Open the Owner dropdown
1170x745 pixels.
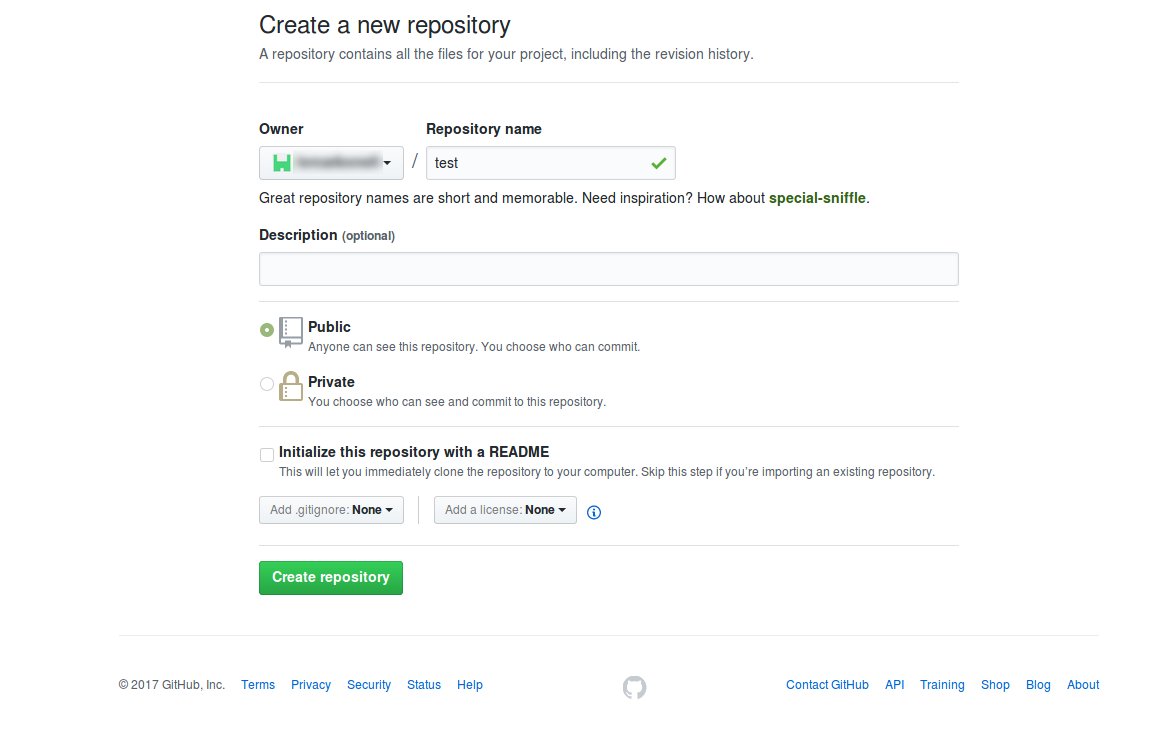[331, 163]
